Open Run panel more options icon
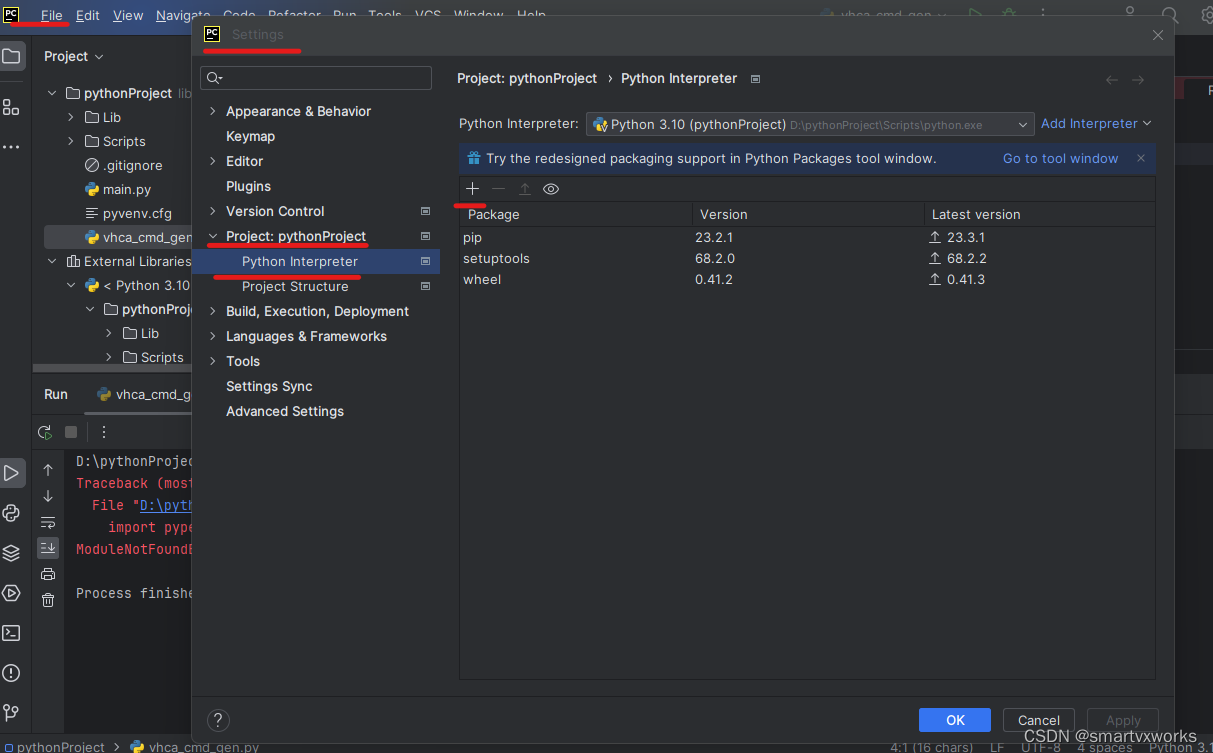 coord(103,432)
